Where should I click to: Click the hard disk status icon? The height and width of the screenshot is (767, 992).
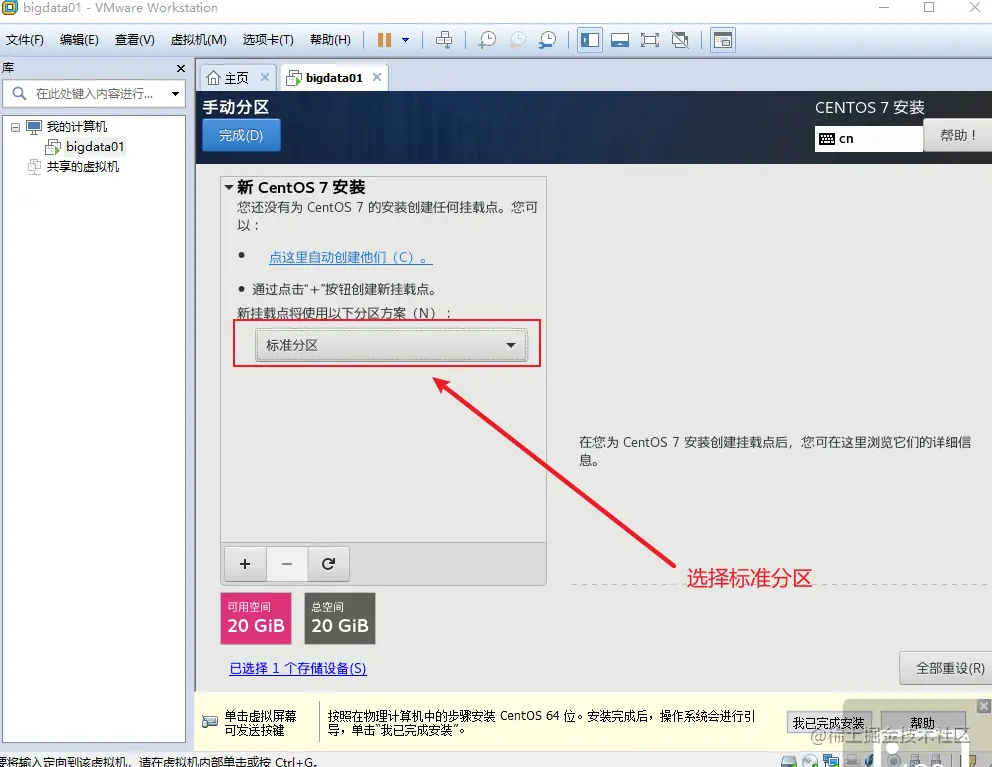click(x=788, y=761)
